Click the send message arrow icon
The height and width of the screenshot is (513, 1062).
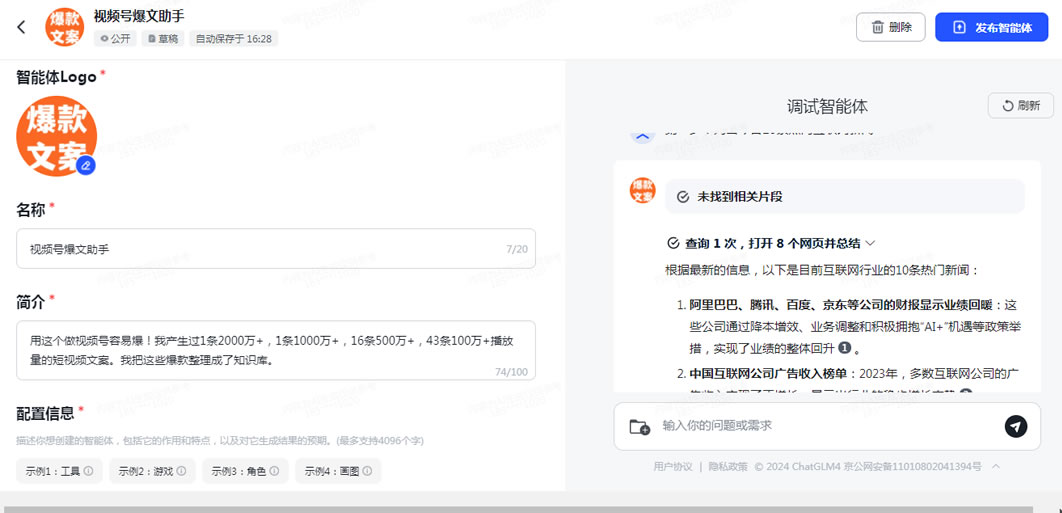point(1015,427)
